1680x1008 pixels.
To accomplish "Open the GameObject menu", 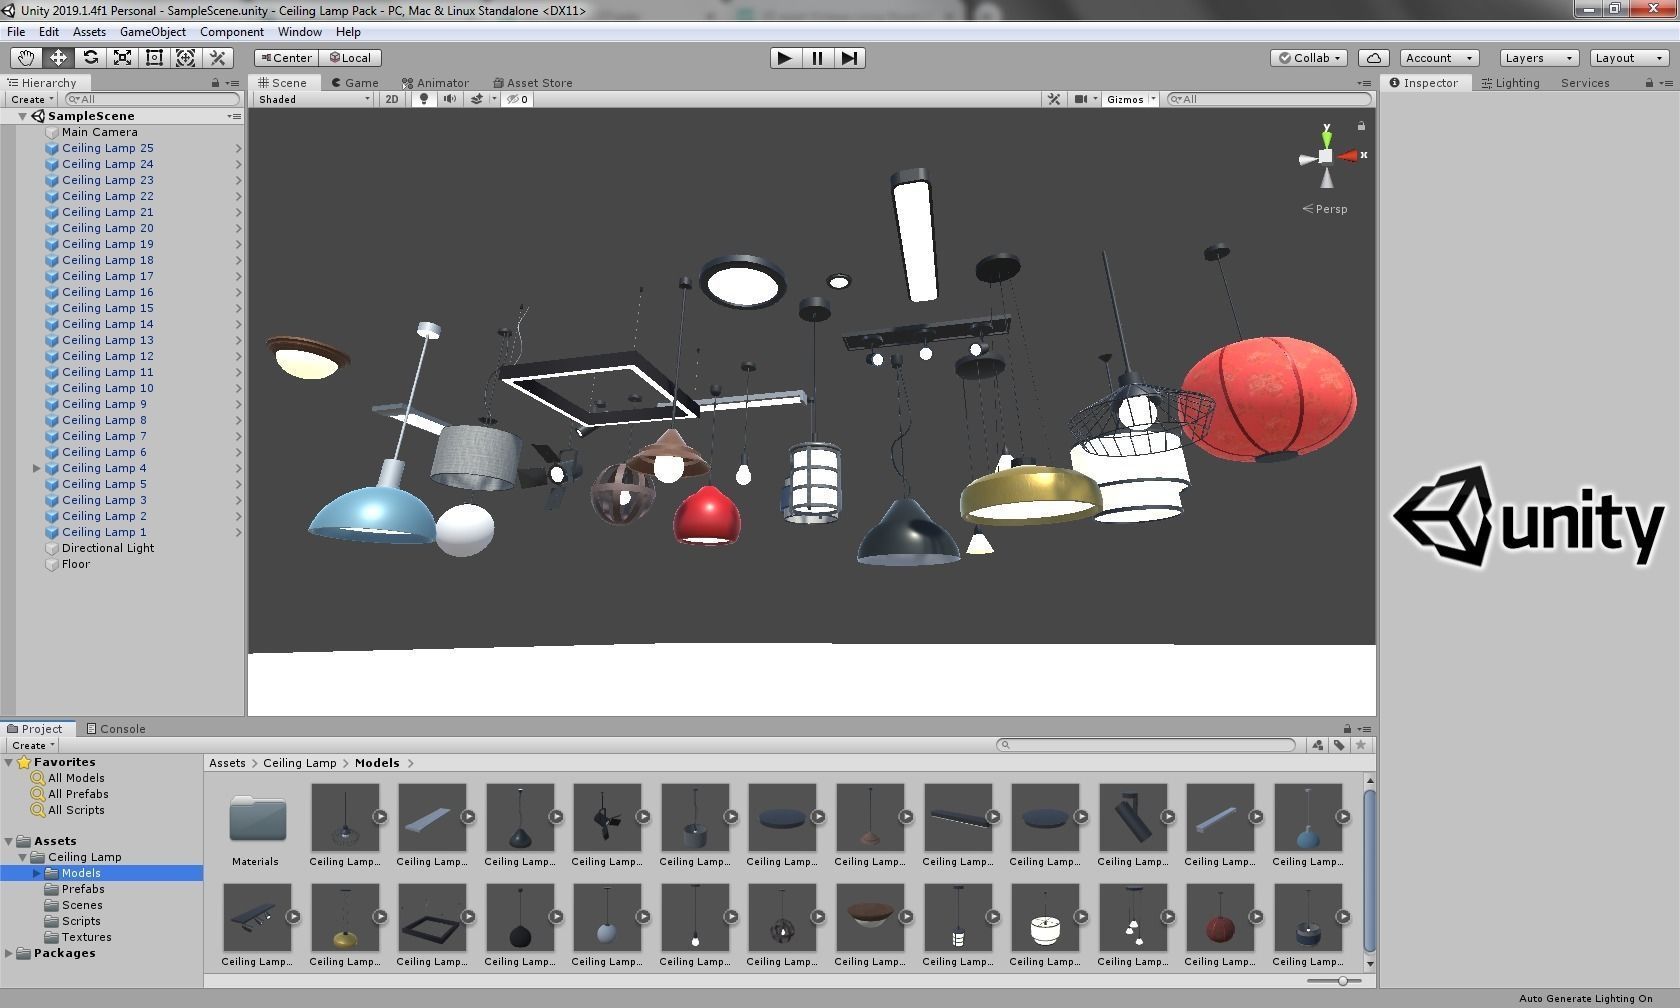I will coord(152,31).
